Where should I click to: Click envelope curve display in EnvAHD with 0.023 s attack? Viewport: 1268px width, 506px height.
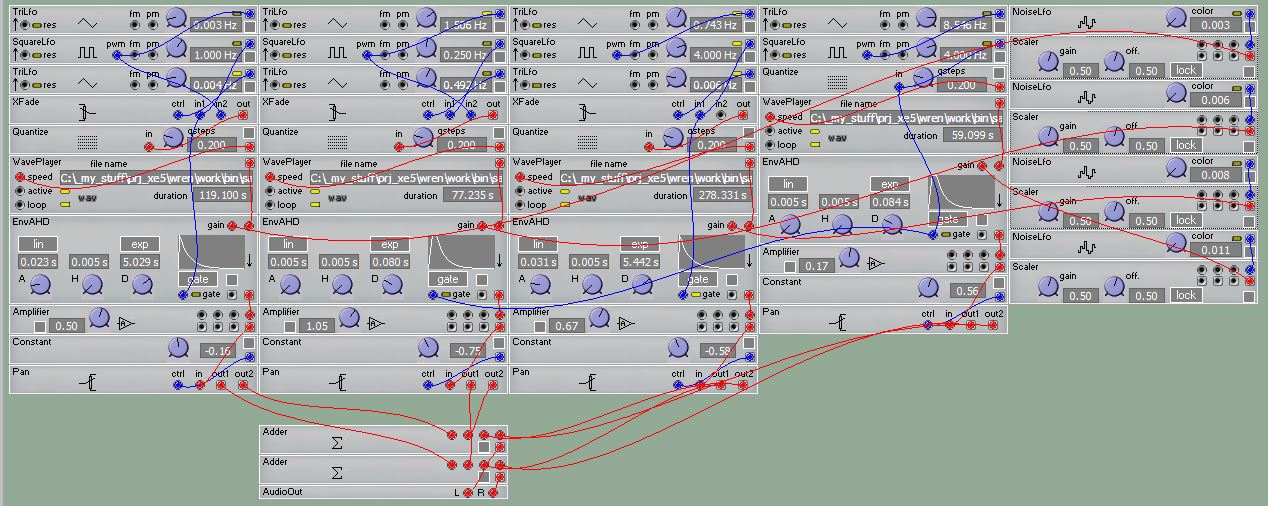pos(211,251)
